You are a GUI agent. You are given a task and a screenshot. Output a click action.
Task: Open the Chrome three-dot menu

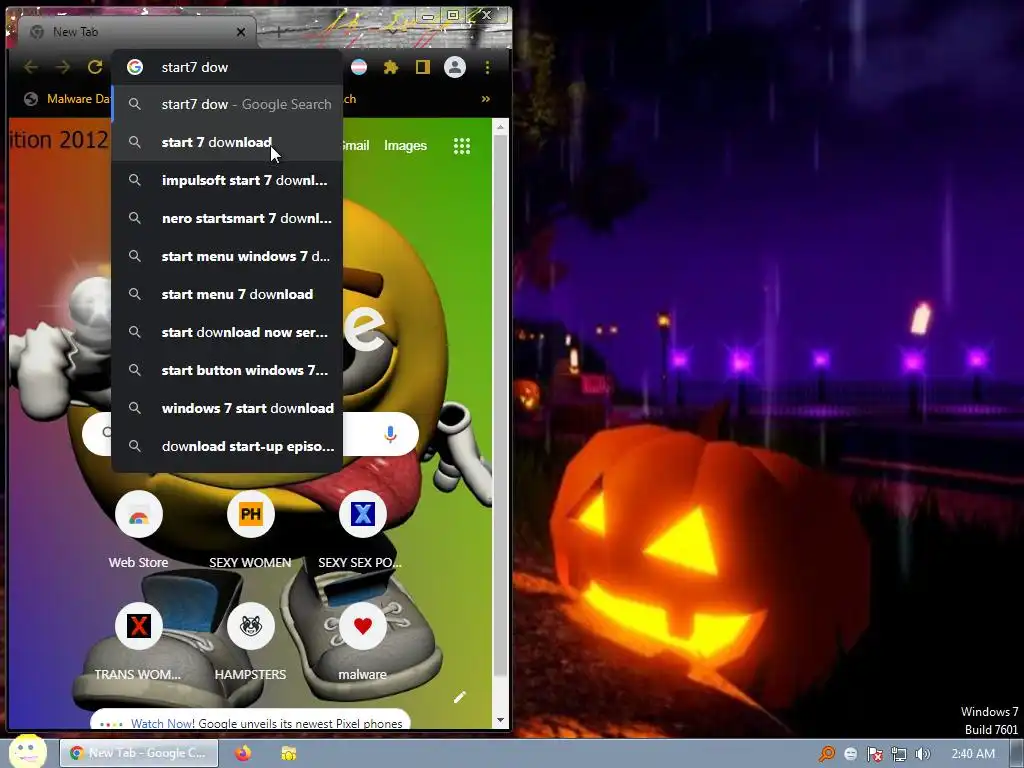[x=487, y=67]
